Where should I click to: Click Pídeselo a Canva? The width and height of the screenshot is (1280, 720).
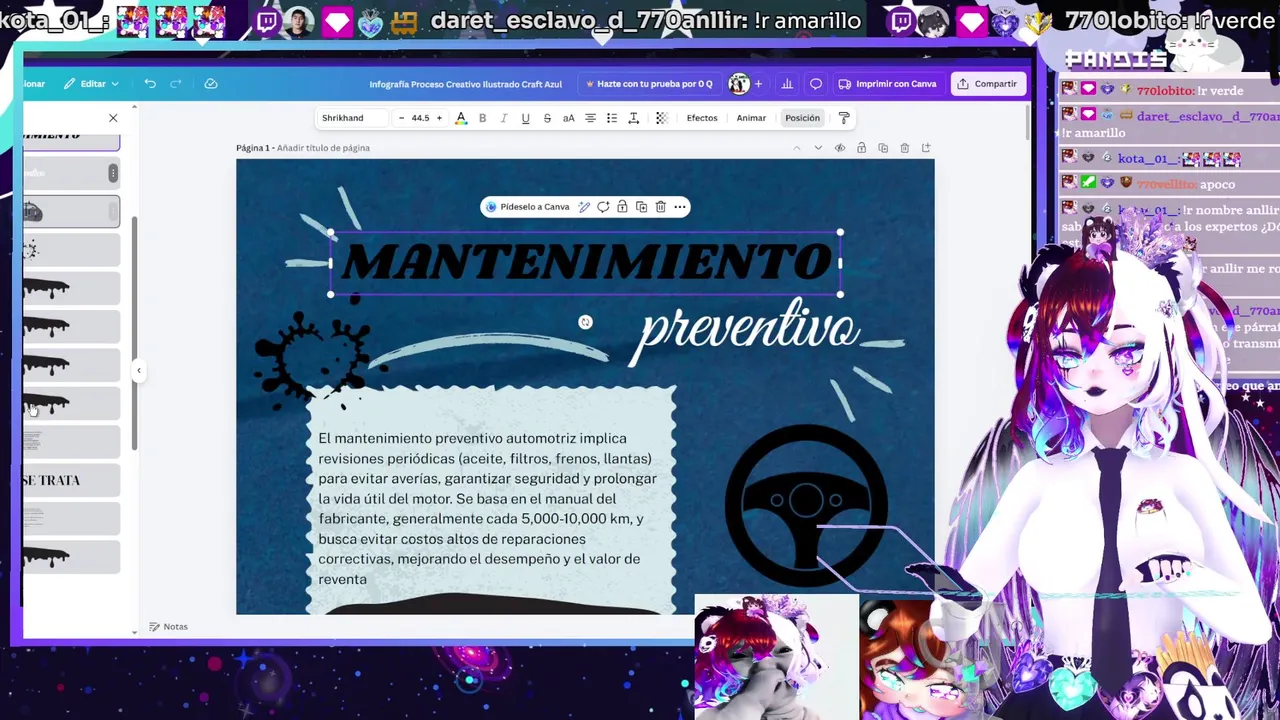pyautogui.click(x=527, y=207)
